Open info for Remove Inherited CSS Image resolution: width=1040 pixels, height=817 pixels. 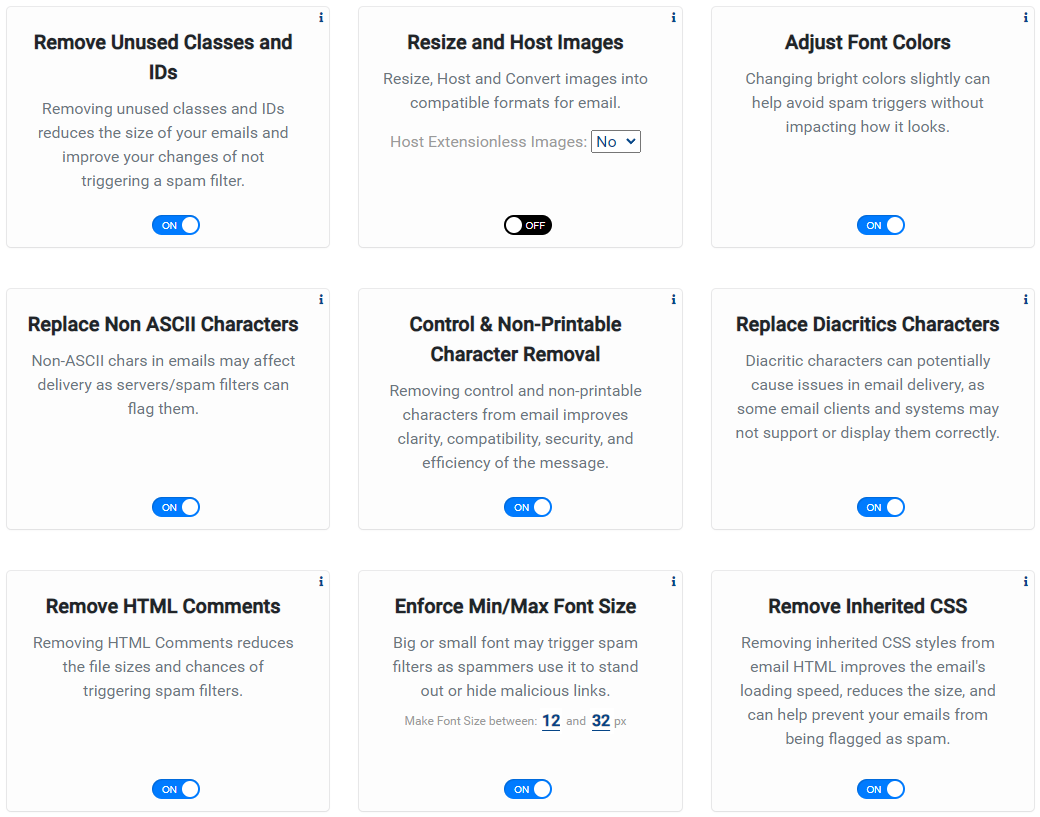pos(1025,581)
